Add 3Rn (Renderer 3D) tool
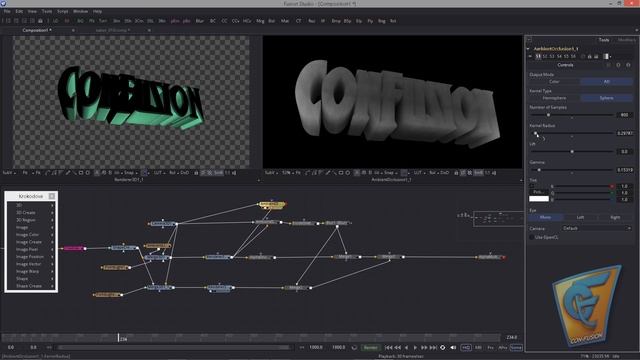This screenshot has width=640, height=360. pos(162,21)
